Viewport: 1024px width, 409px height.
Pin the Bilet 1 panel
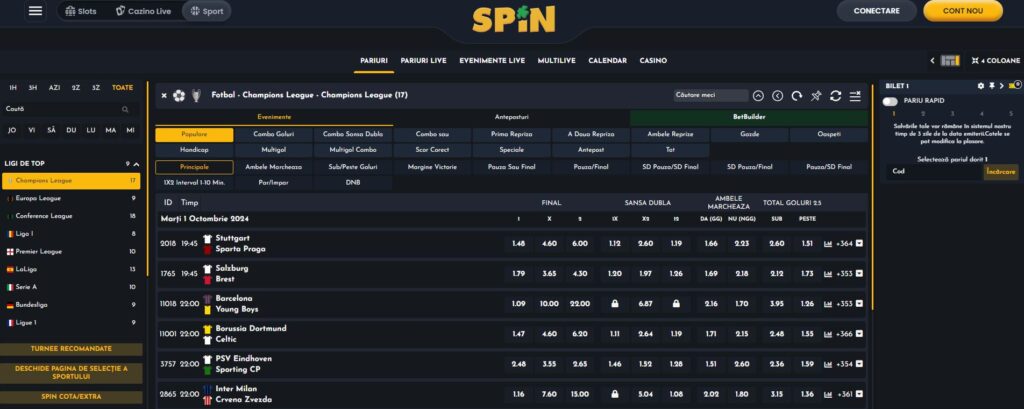coord(991,86)
